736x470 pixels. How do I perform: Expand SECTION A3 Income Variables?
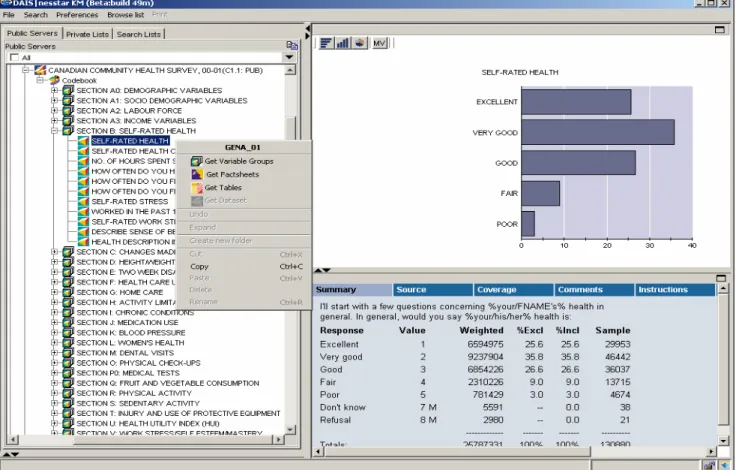click(x=54, y=121)
